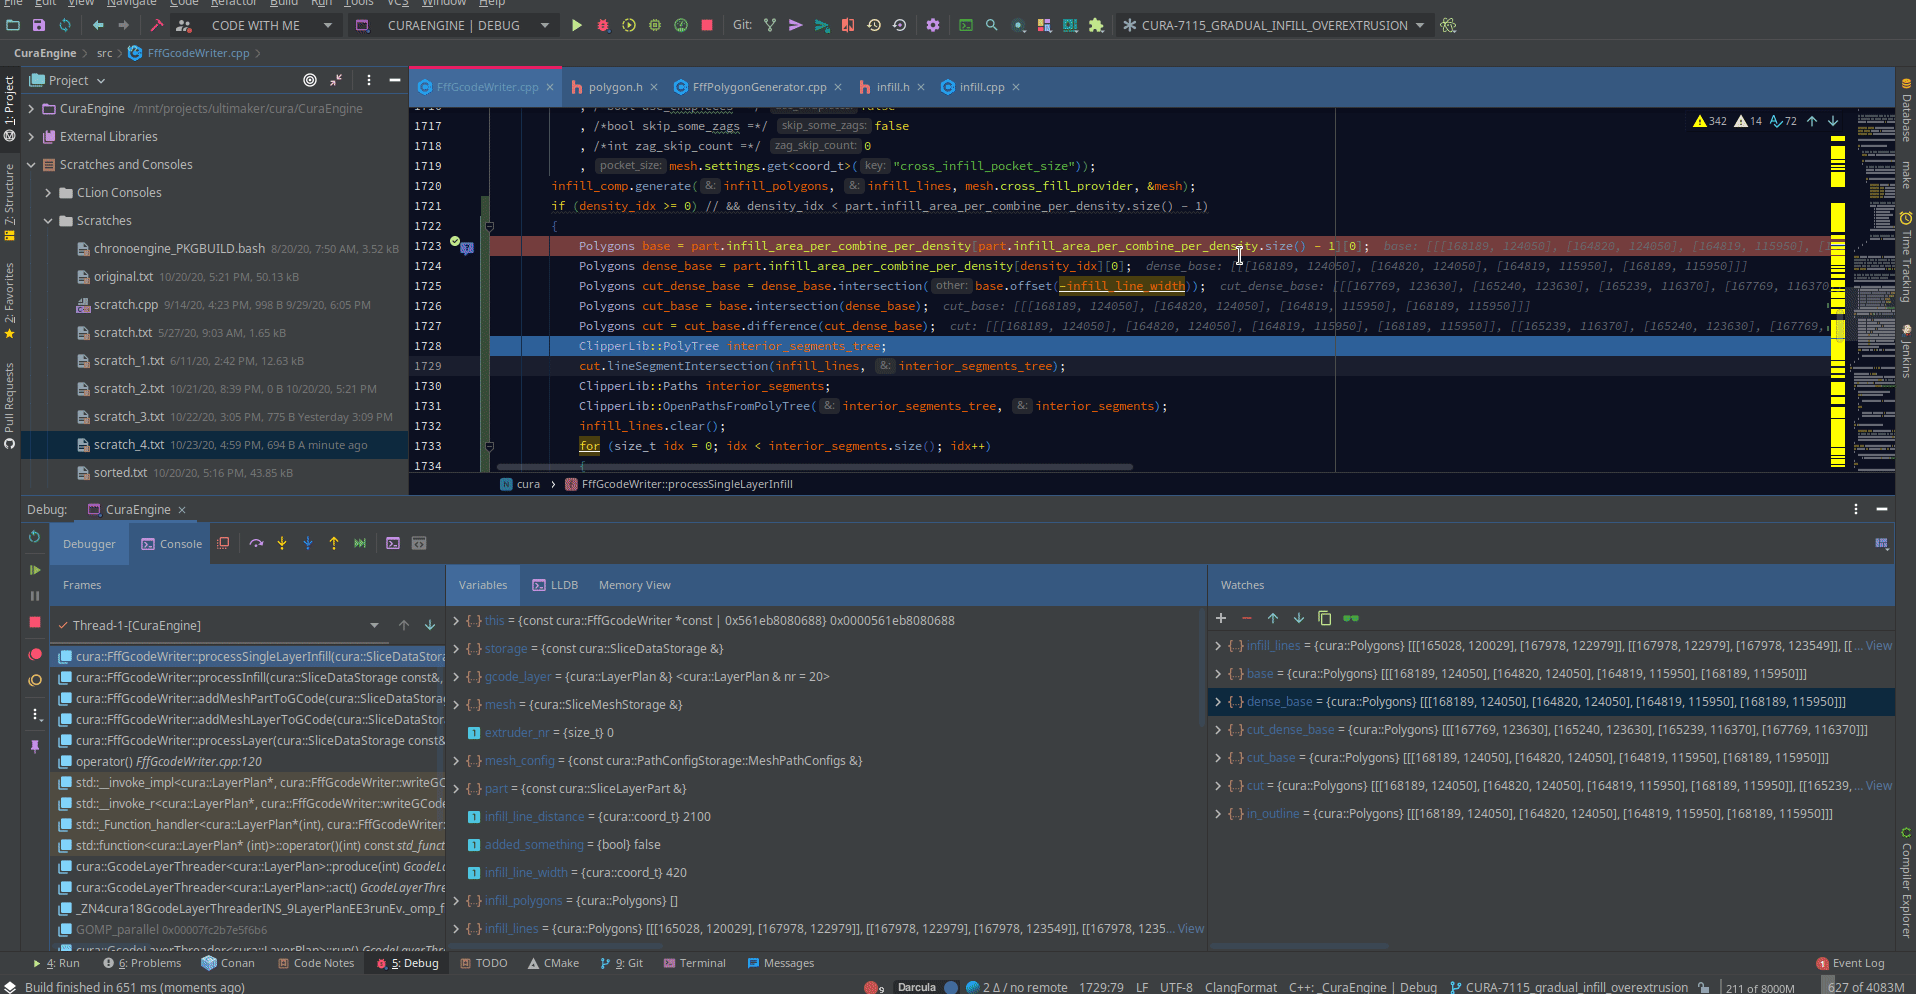Locate the opened file in the Project tree
The height and width of the screenshot is (994, 1916).
pos(310,80)
